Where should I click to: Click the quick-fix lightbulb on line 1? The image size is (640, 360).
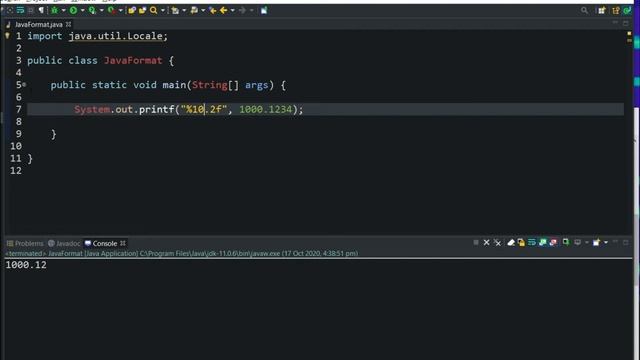pyautogui.click(x=7, y=36)
